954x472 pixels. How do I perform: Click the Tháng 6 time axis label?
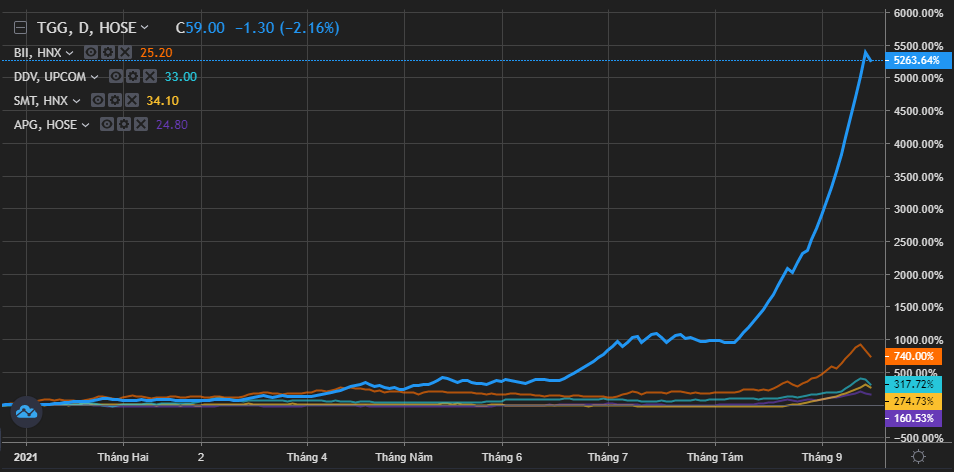(x=502, y=457)
